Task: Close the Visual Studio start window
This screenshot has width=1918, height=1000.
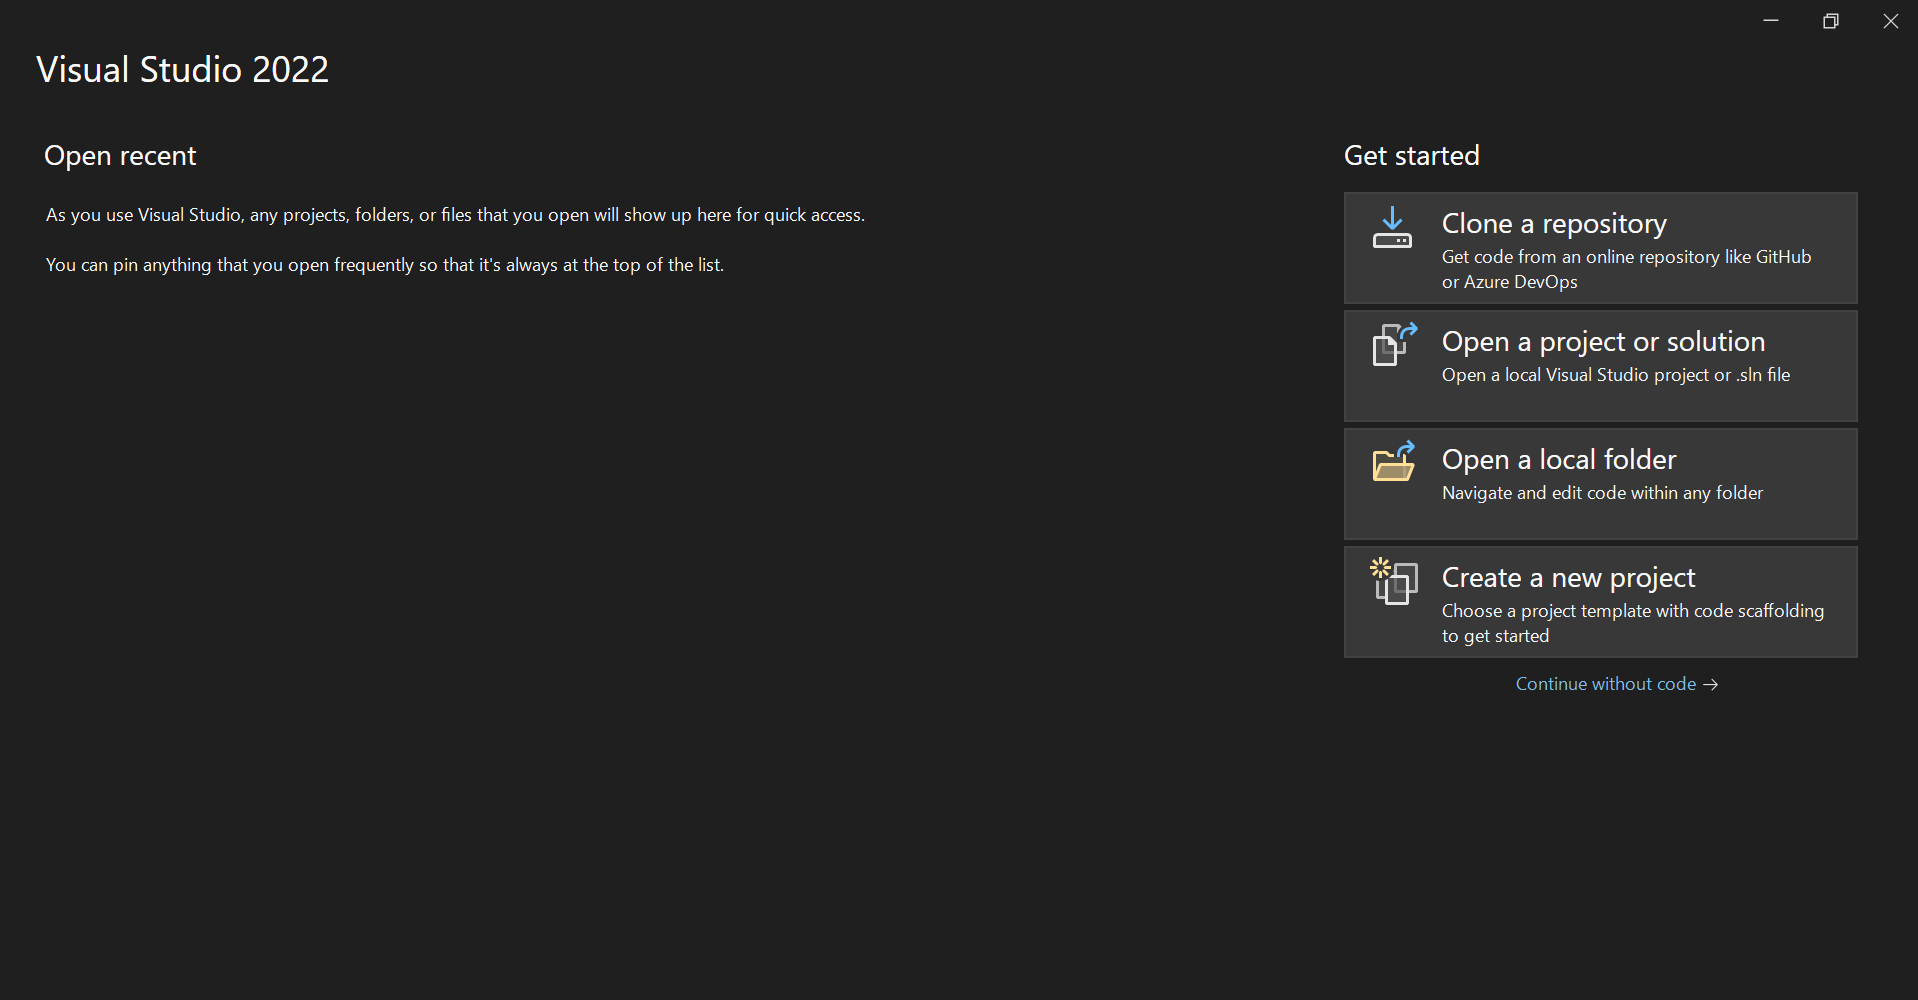Action: click(x=1890, y=21)
